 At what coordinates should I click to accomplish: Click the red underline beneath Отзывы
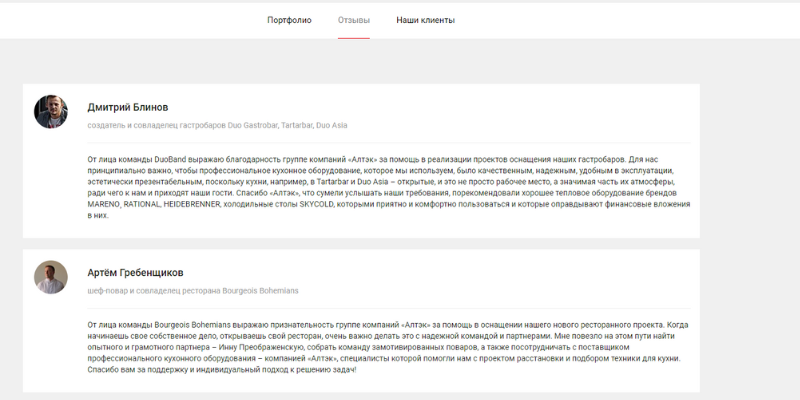tap(354, 38)
